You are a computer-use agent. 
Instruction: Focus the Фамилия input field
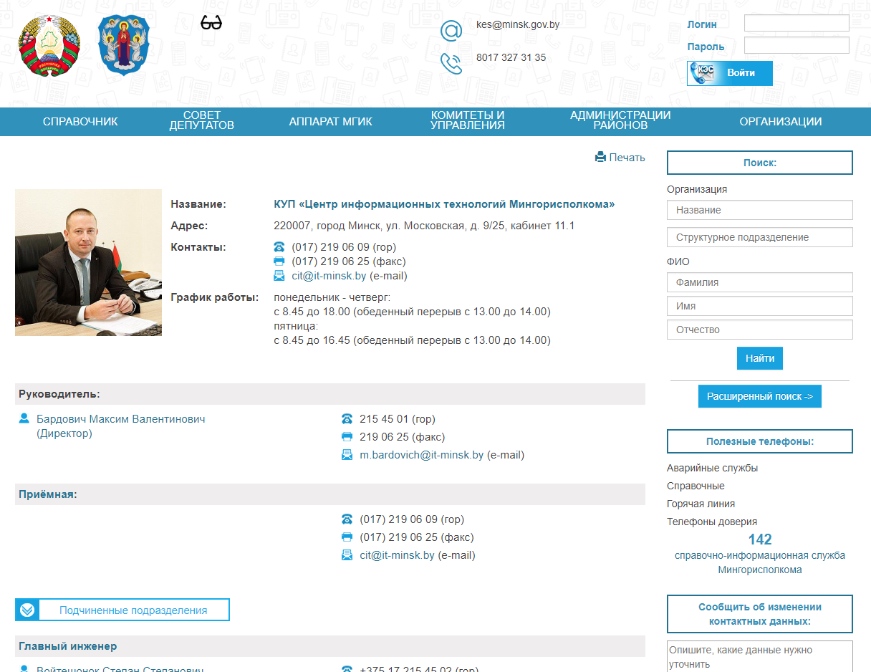point(760,282)
